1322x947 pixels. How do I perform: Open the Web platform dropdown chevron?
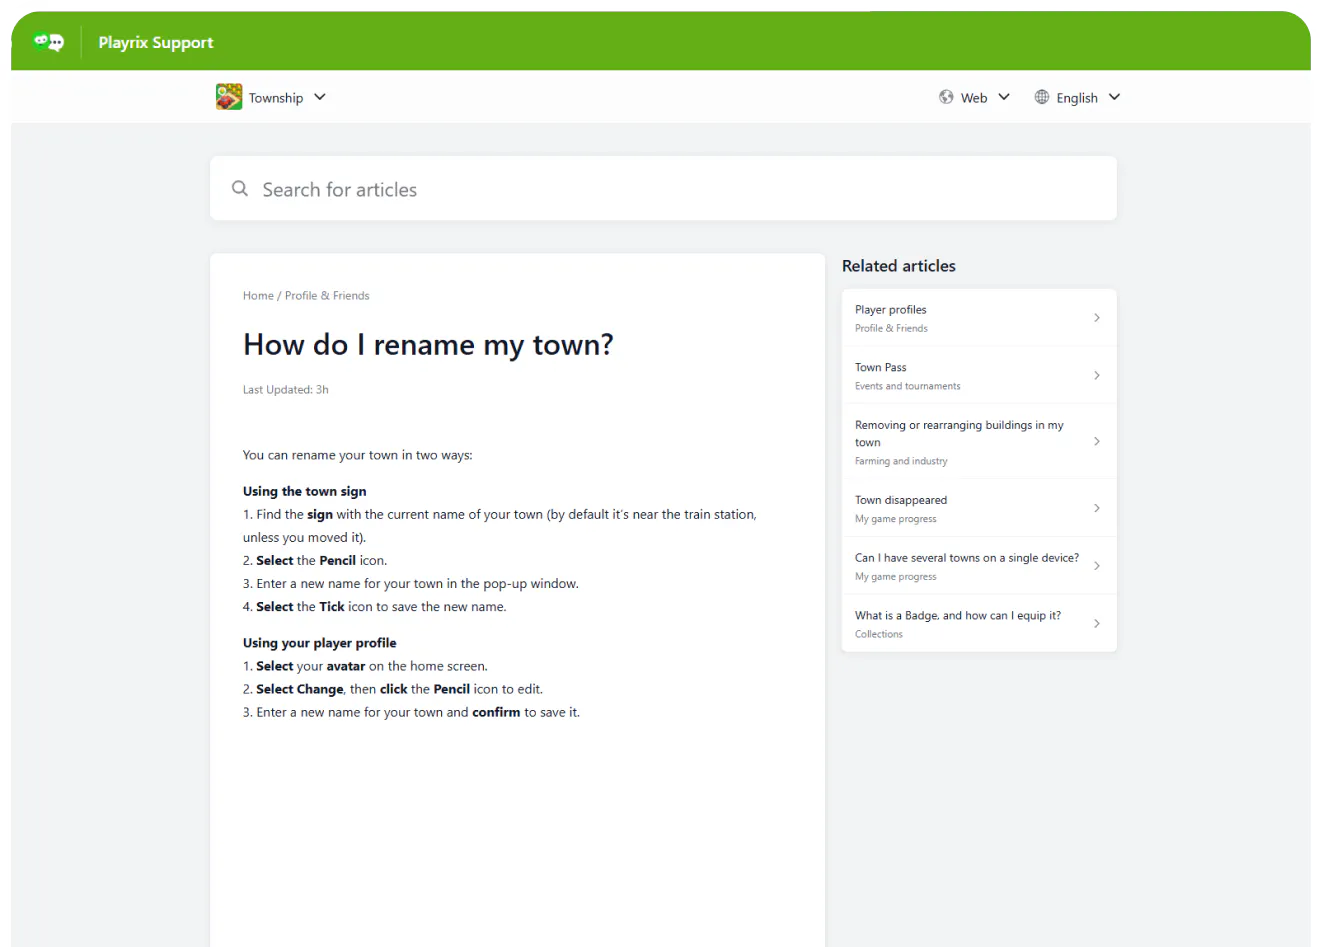pos(1004,97)
